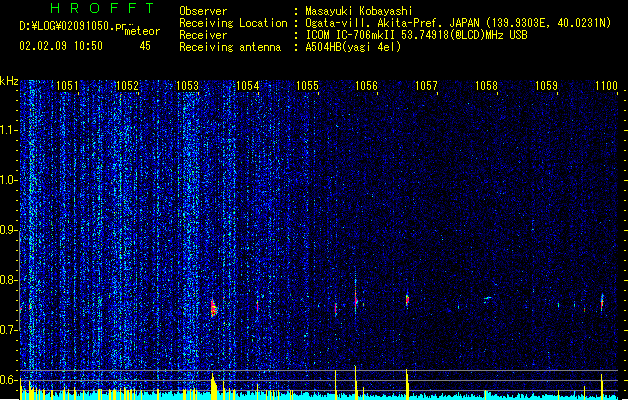Click the meteor echo beneath the 1100 label
This screenshot has width=629, height=400.
click(x=602, y=302)
